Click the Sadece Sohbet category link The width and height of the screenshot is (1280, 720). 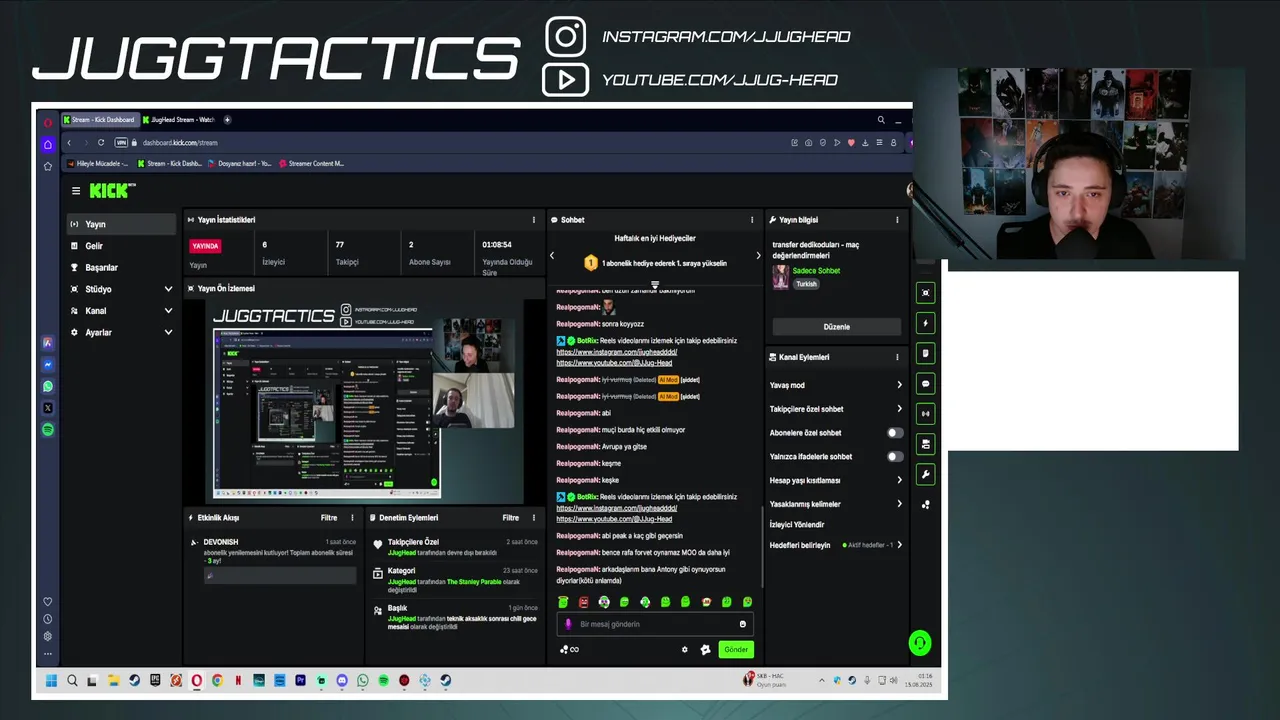tap(816, 271)
